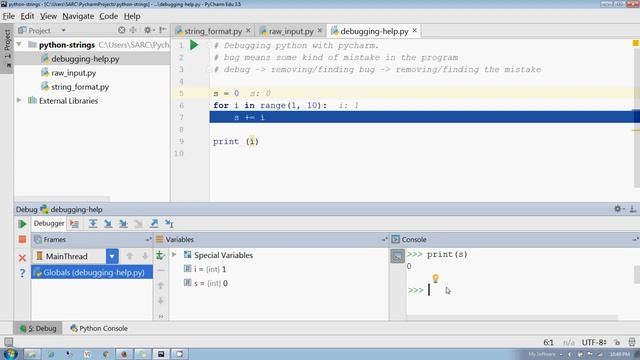Viewport: 640px width, 360px height.
Task: Collapse python-strings project folder
Action: [x=19, y=44]
